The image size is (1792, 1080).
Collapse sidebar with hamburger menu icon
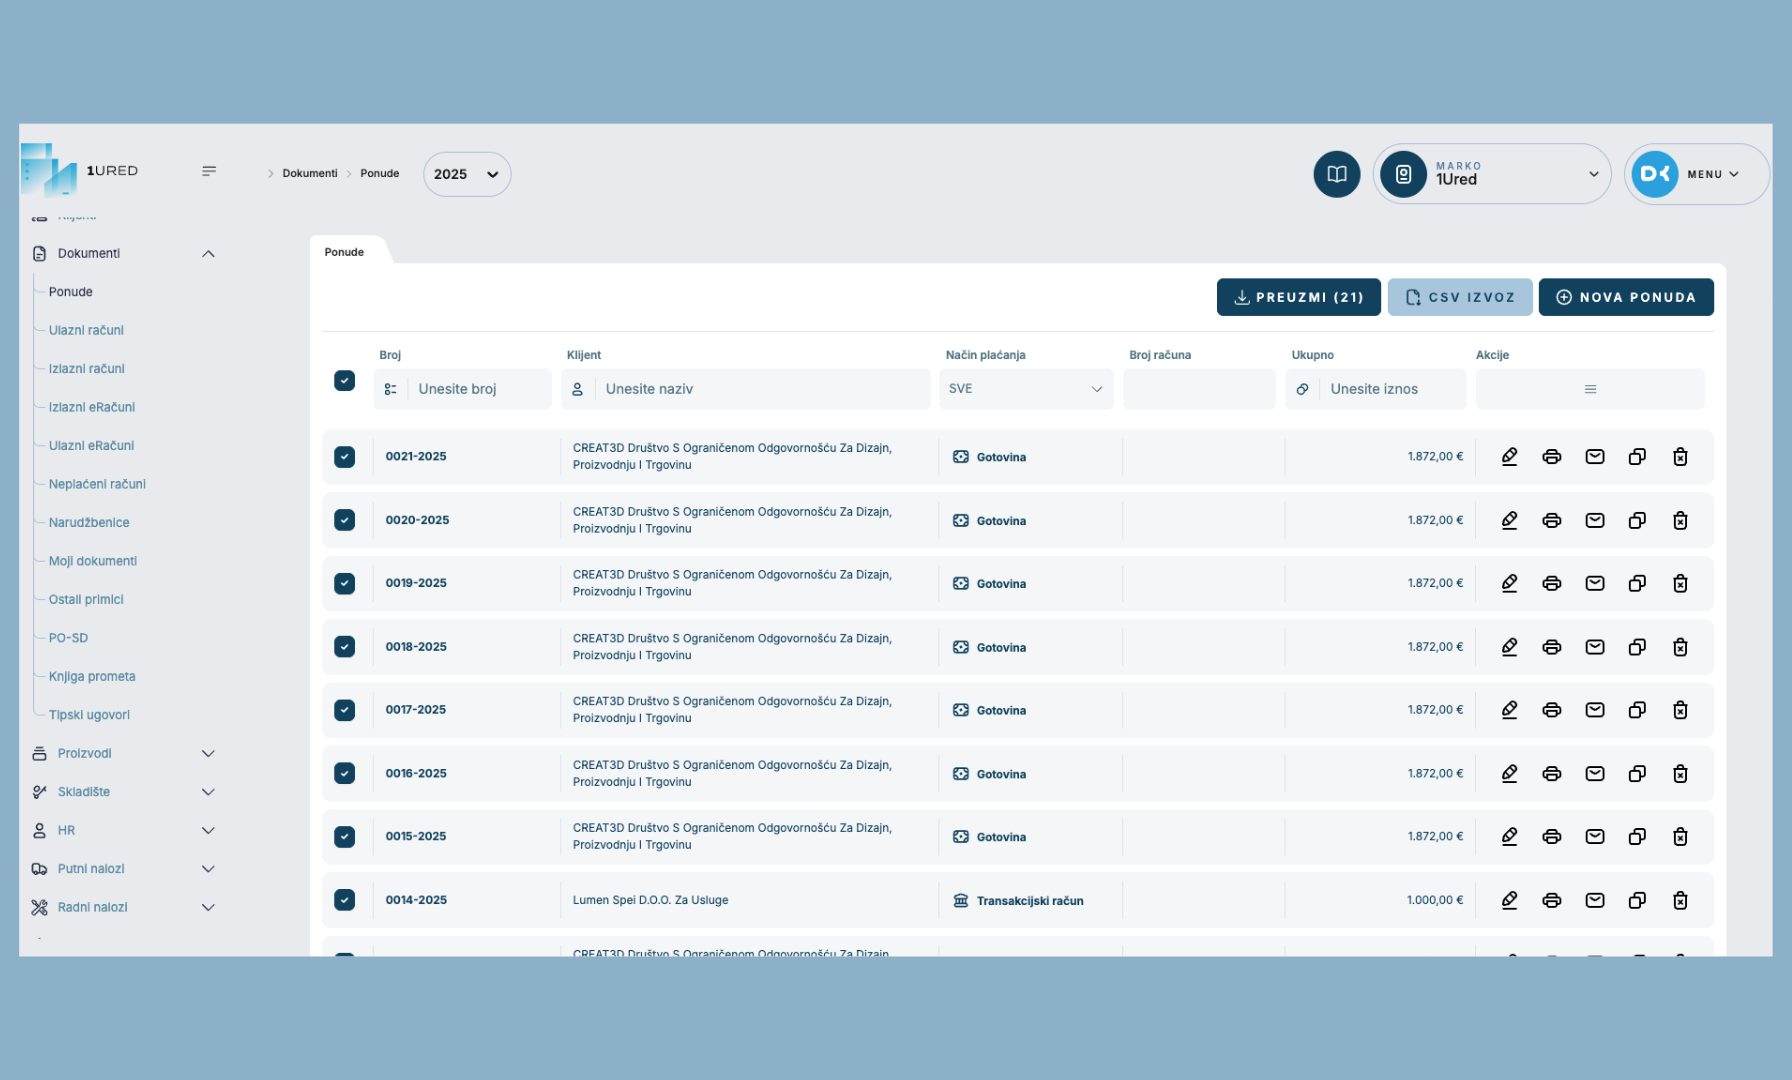209,171
